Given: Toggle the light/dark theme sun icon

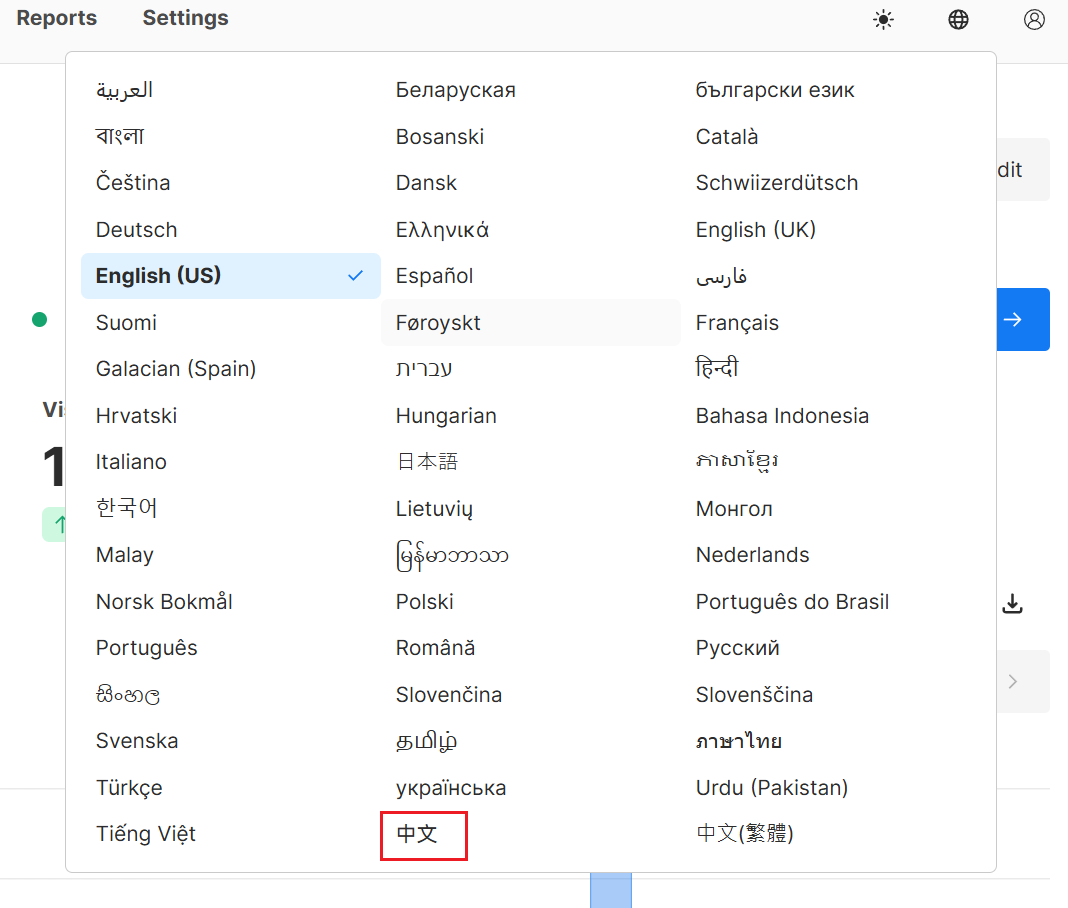Looking at the screenshot, I should (x=883, y=20).
